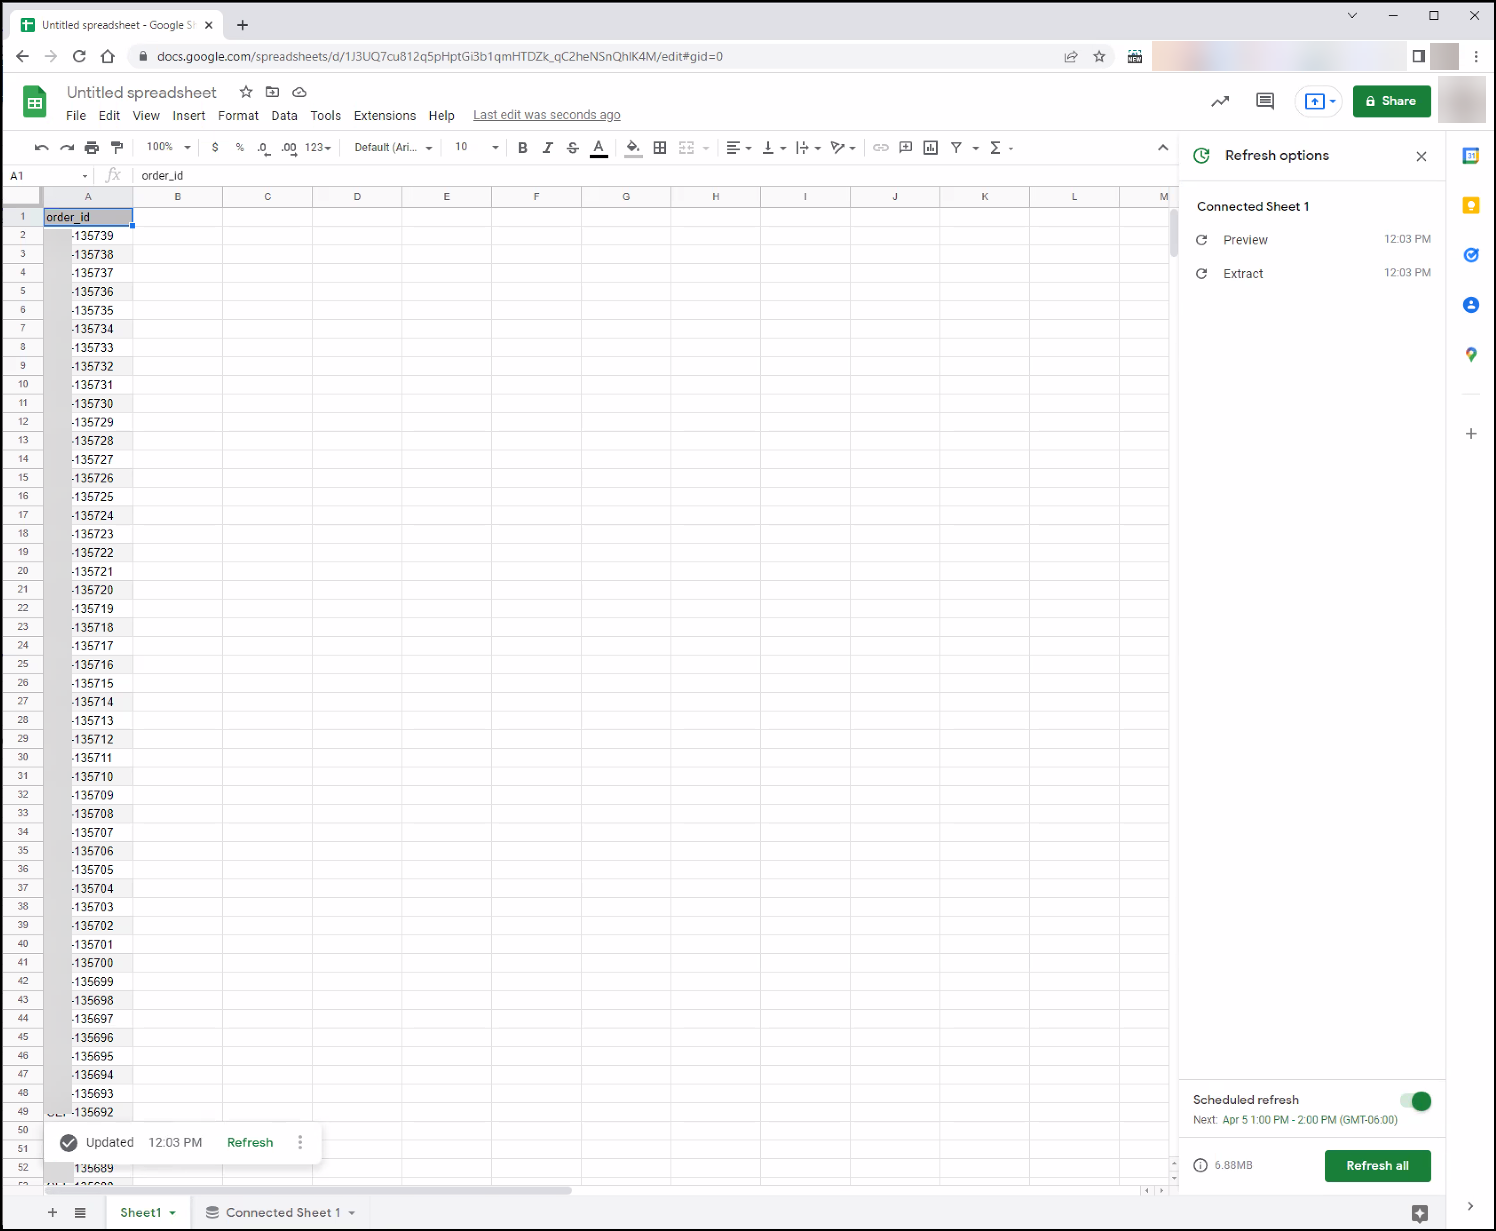This screenshot has height=1231, width=1496.
Task: Open the borders tool
Action: (660, 148)
